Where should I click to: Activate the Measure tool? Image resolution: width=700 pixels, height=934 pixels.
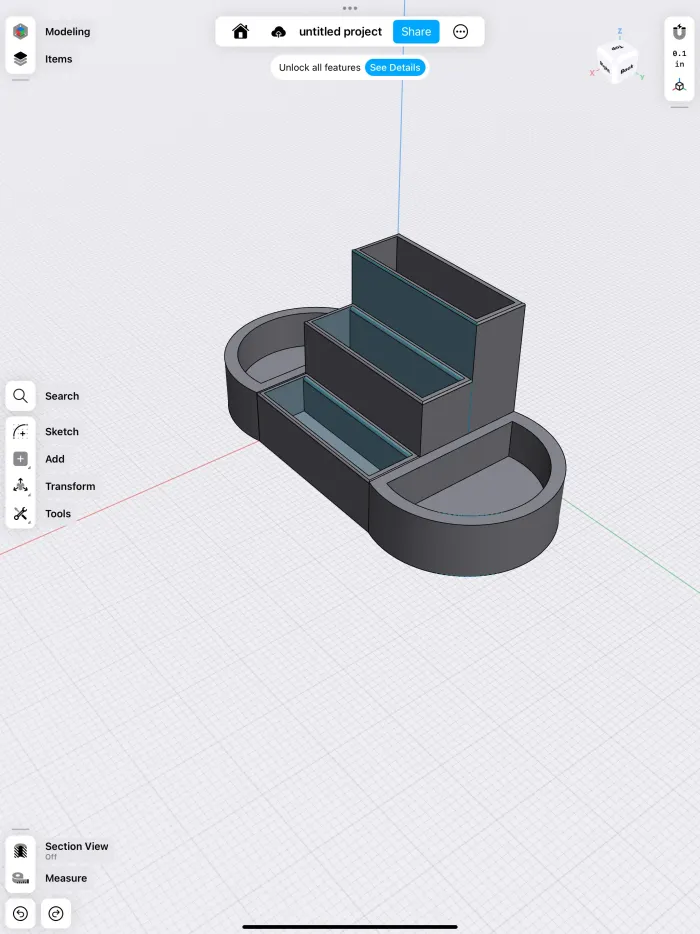point(20,878)
